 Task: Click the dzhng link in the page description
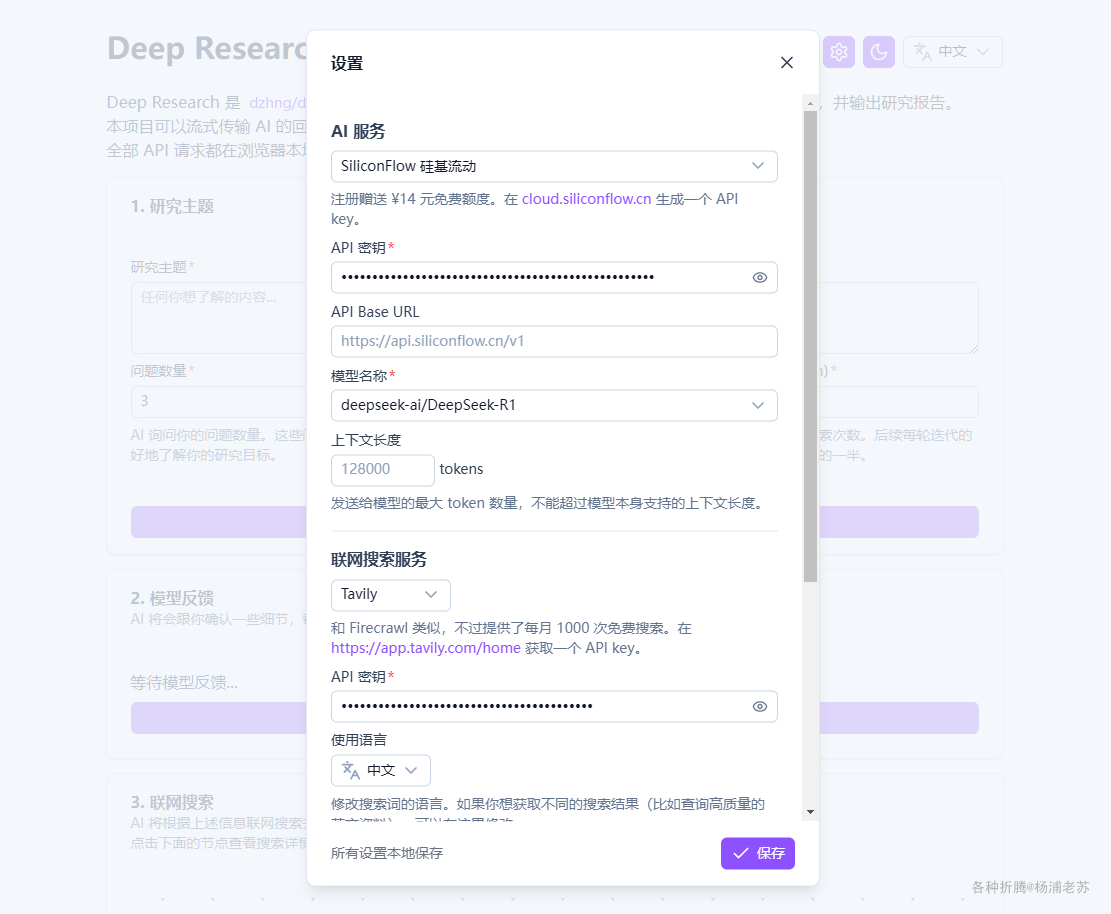(x=278, y=103)
